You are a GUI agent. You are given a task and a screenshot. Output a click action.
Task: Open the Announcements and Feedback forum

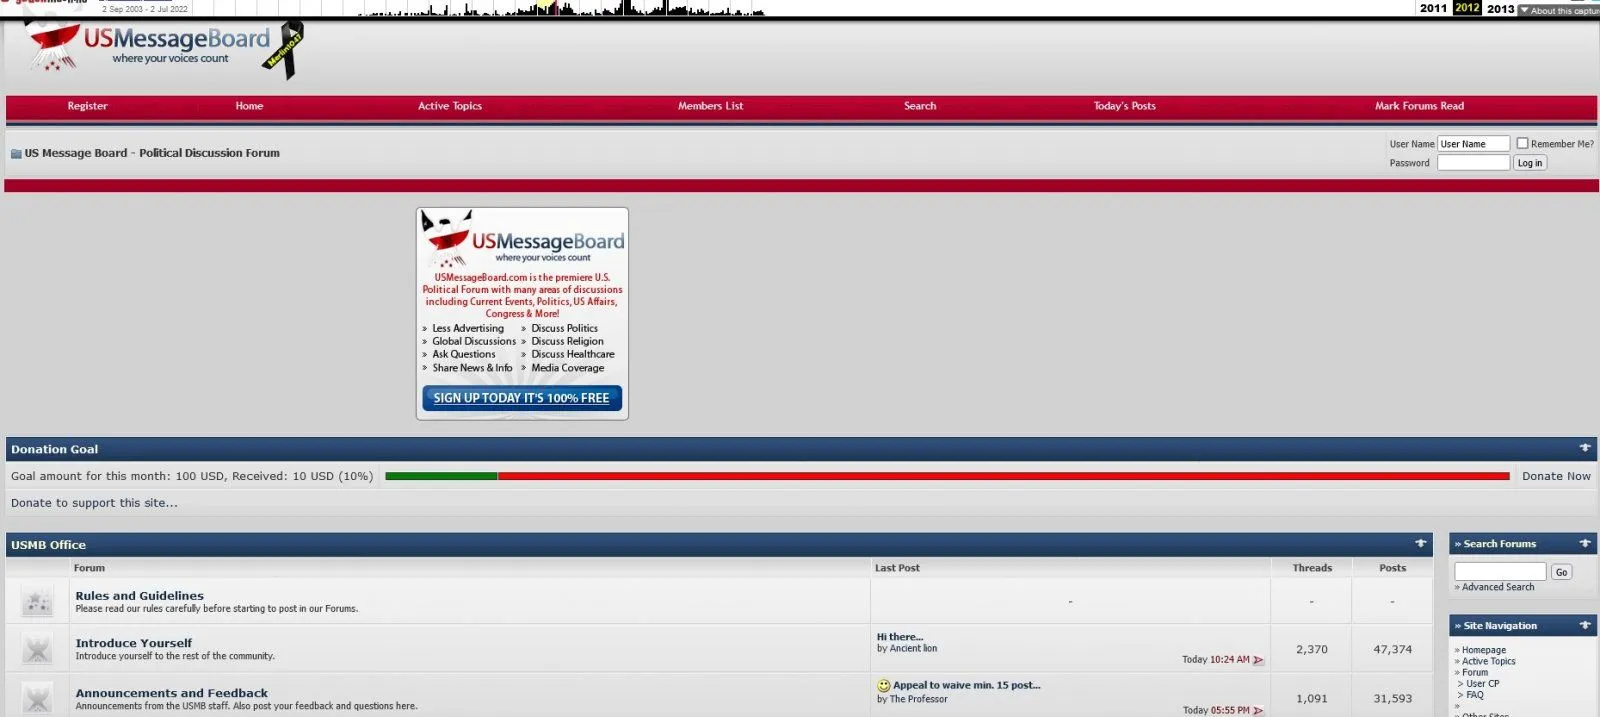tap(171, 693)
